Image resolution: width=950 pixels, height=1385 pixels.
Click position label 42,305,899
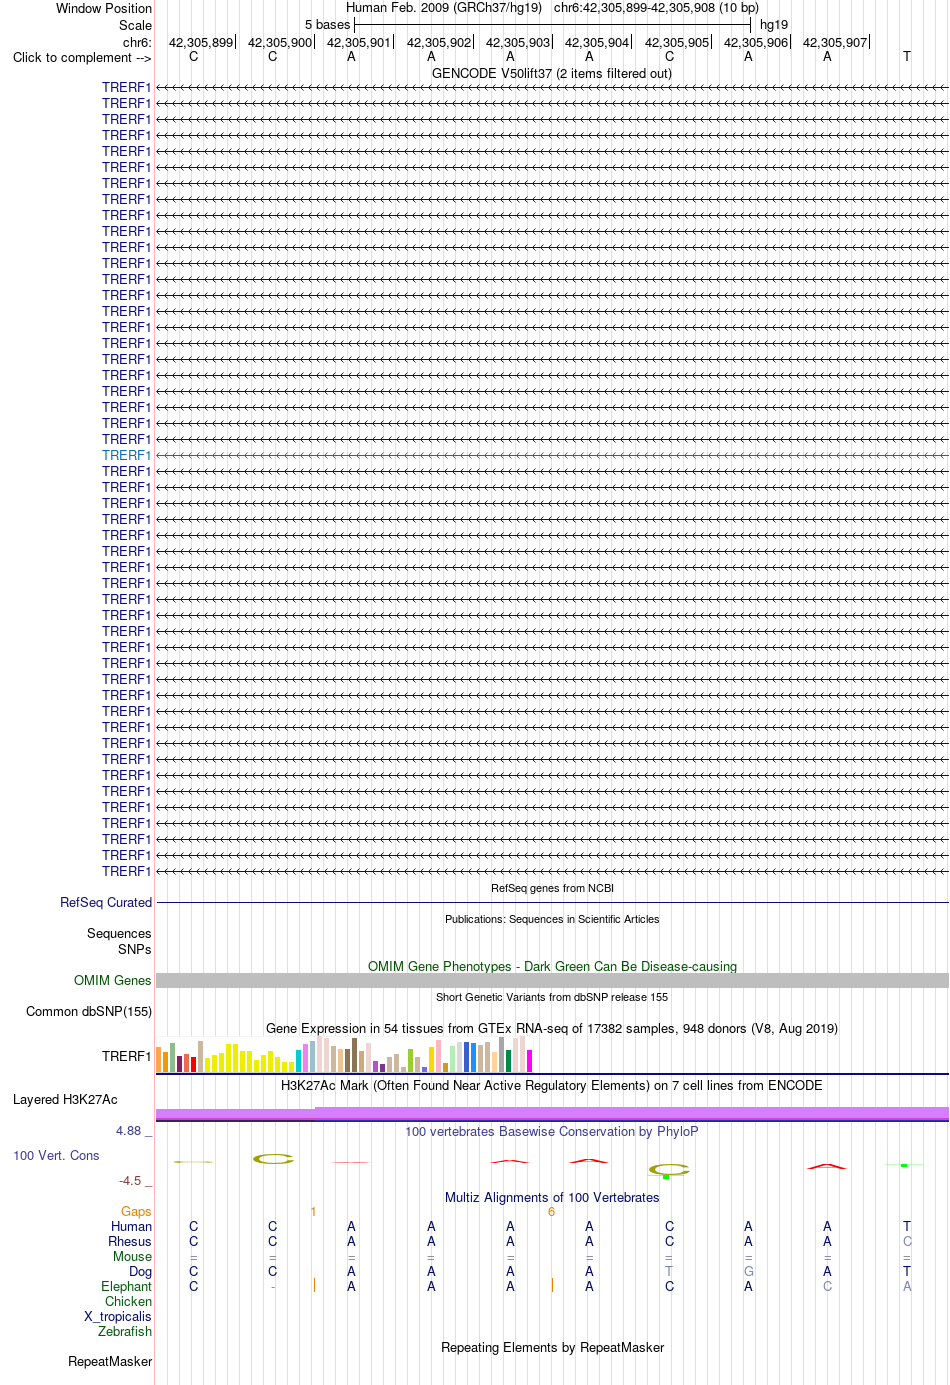coord(200,43)
